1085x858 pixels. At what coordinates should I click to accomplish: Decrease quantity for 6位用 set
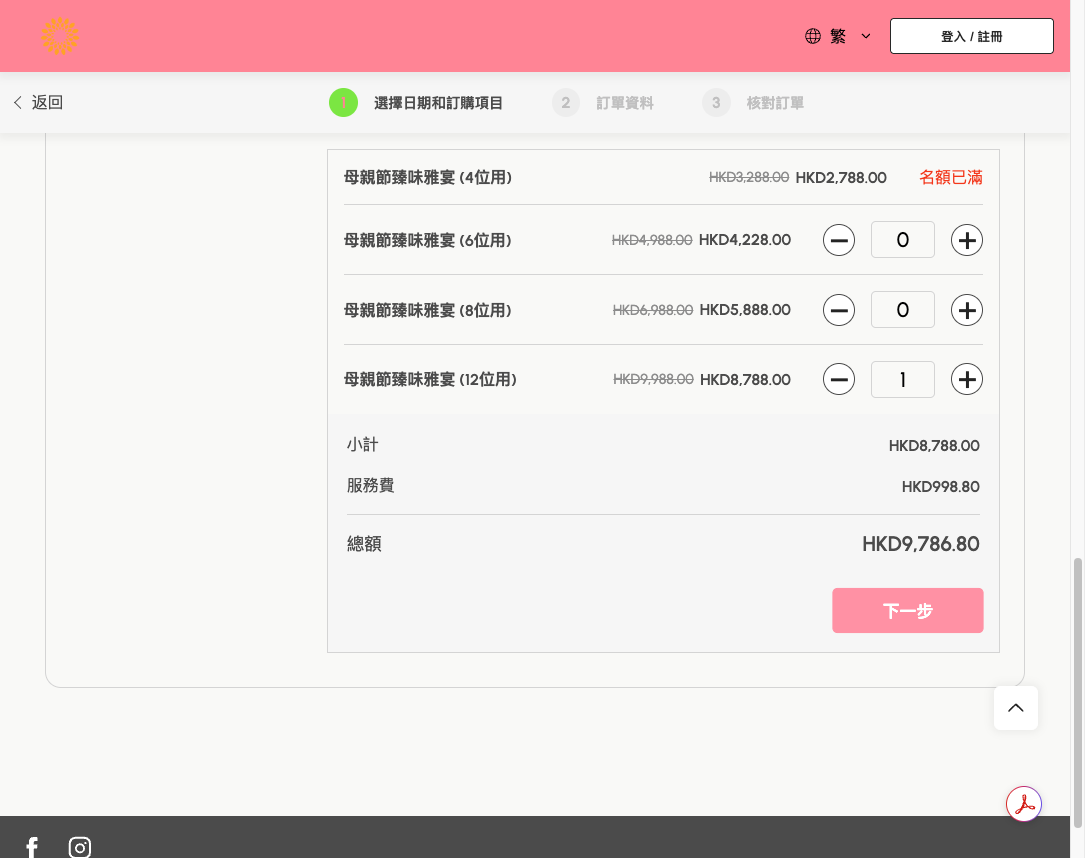pos(839,240)
